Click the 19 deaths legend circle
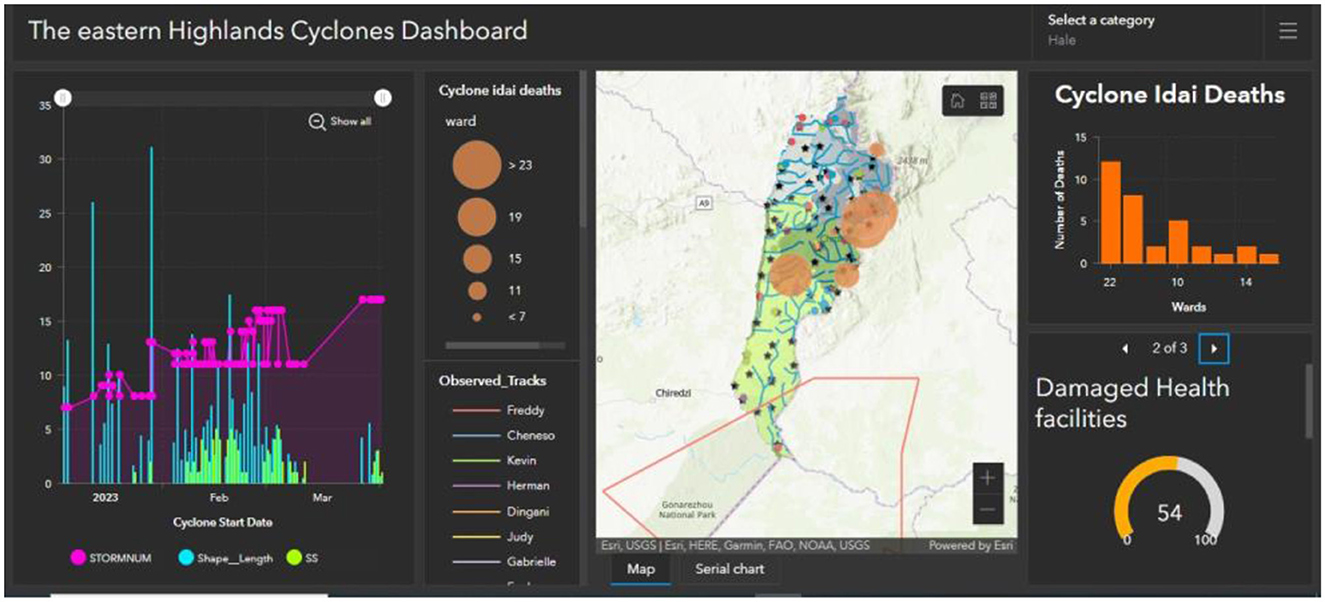 pos(476,217)
